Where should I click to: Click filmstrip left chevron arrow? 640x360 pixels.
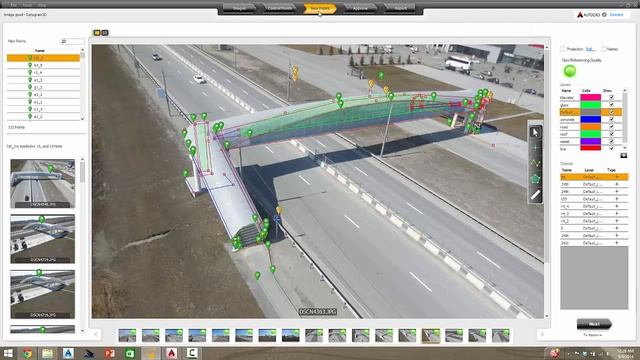96,334
